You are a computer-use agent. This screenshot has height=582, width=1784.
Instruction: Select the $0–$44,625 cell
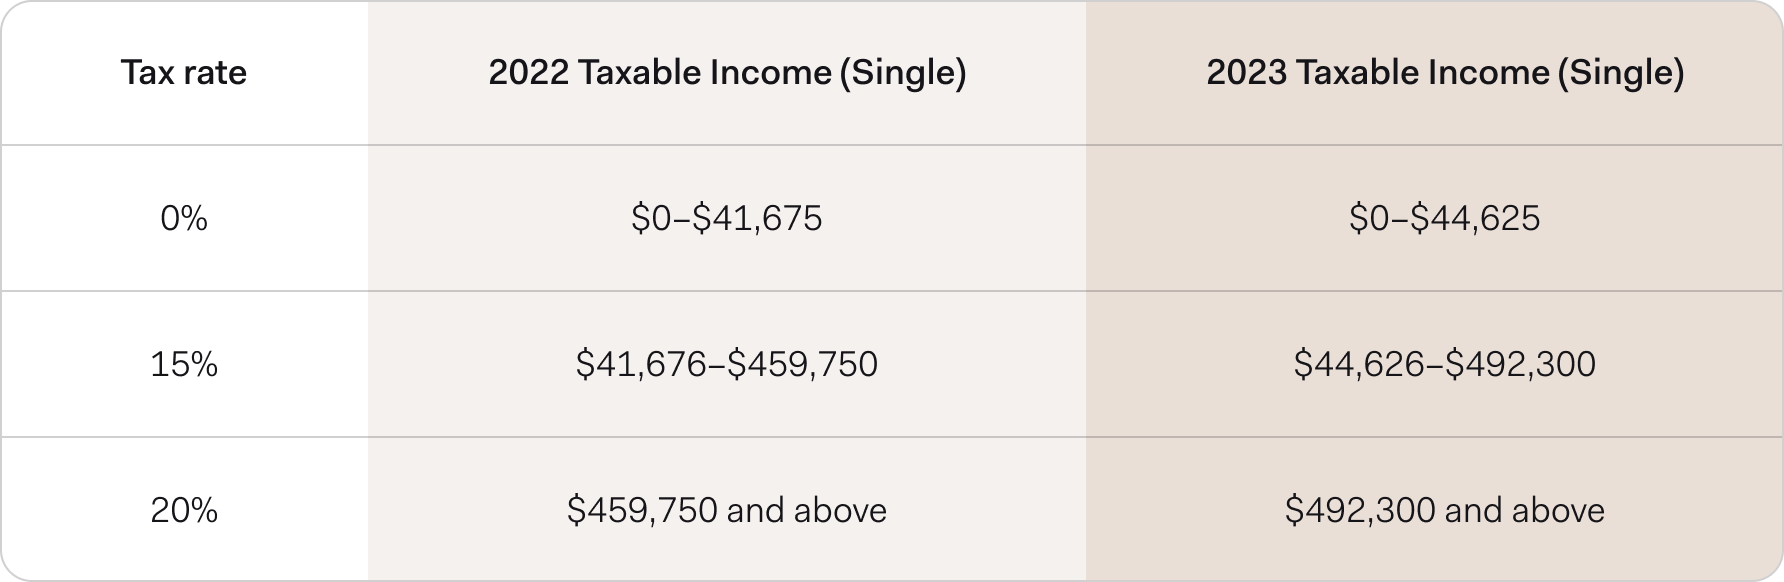coord(1445,218)
